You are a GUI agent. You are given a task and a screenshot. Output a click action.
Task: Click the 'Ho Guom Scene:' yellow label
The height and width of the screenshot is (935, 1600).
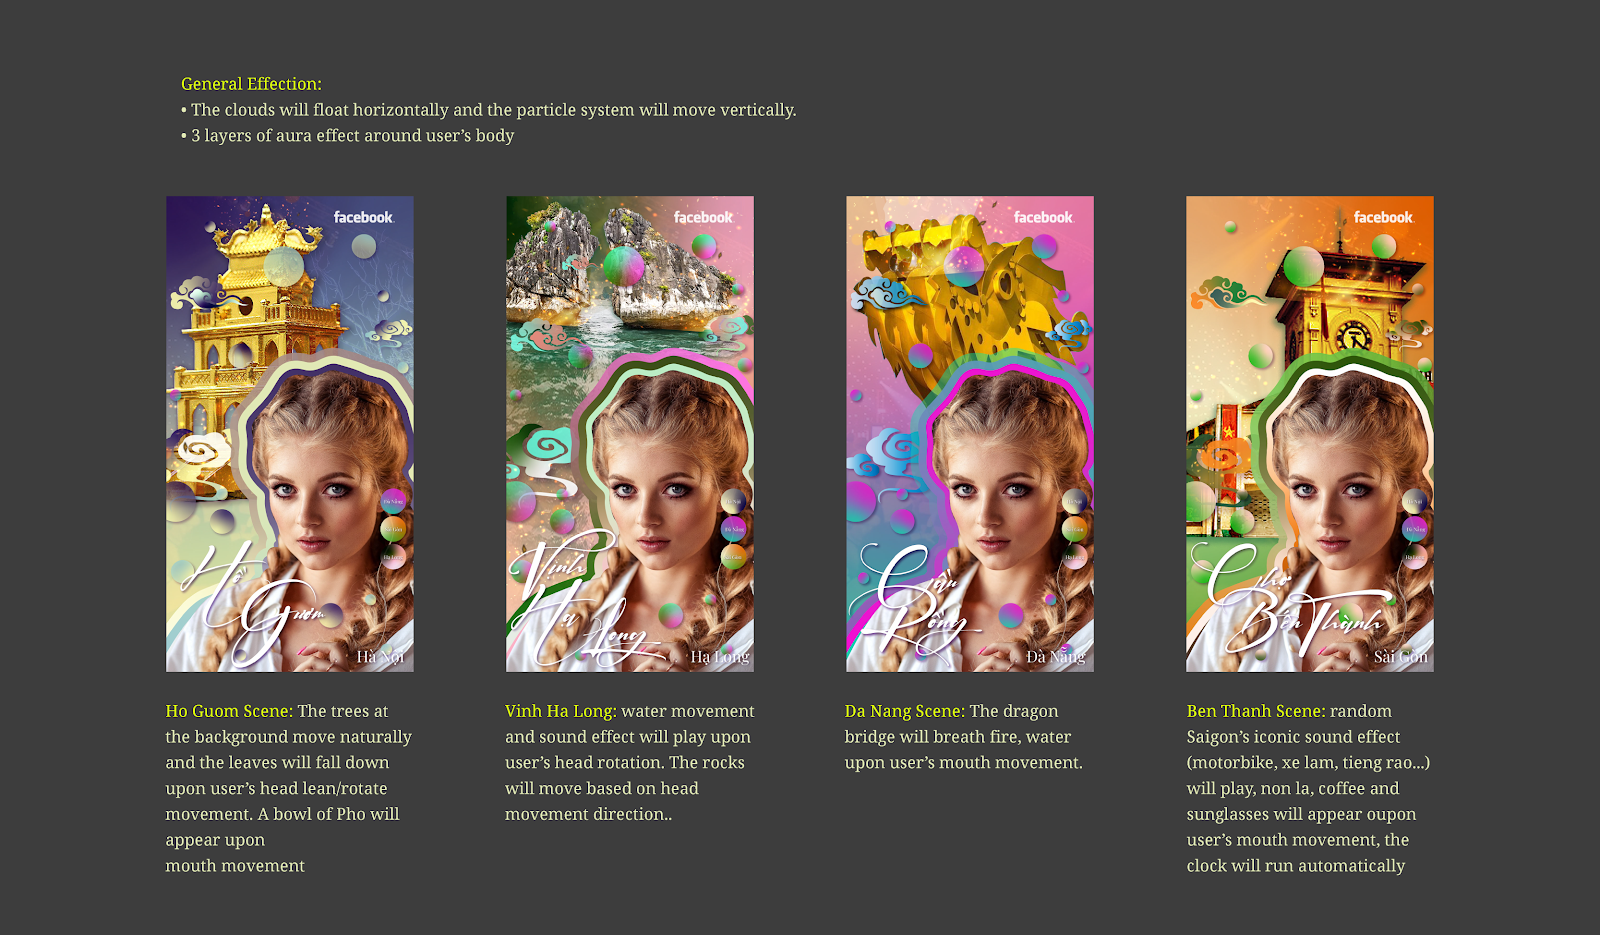(x=229, y=711)
